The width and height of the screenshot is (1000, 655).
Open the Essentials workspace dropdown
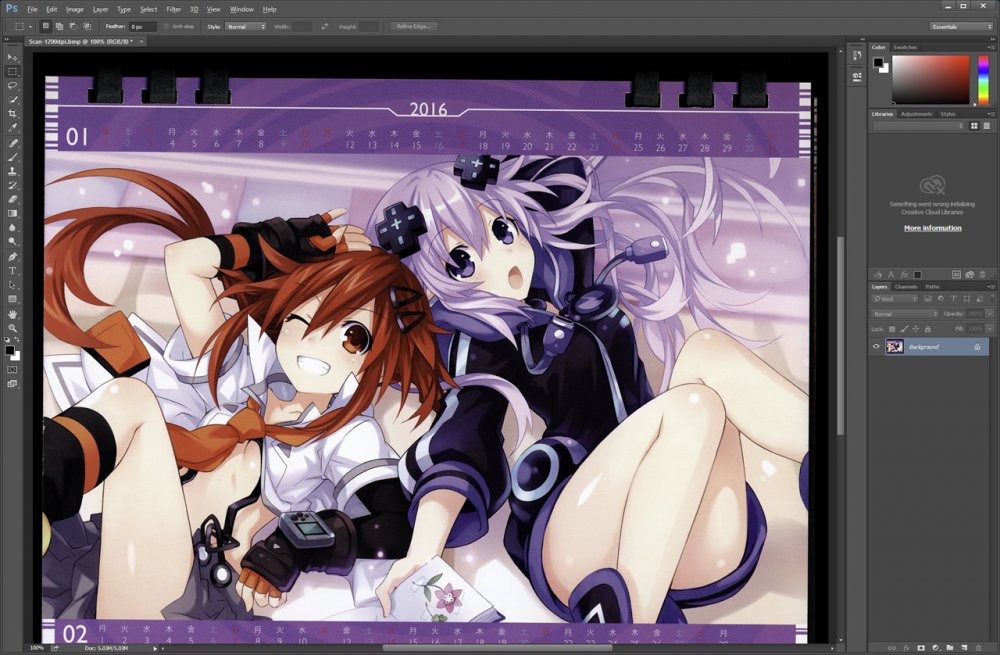click(x=961, y=27)
